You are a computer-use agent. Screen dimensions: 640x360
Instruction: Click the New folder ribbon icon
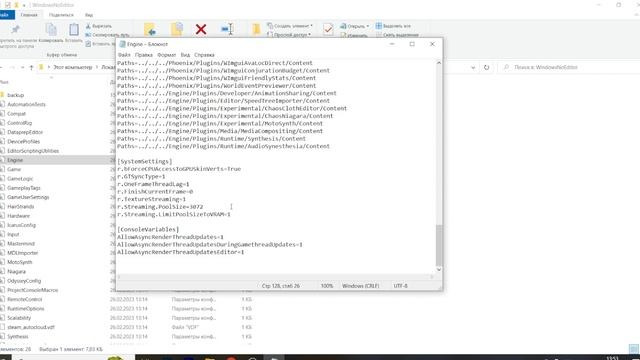(x=256, y=29)
